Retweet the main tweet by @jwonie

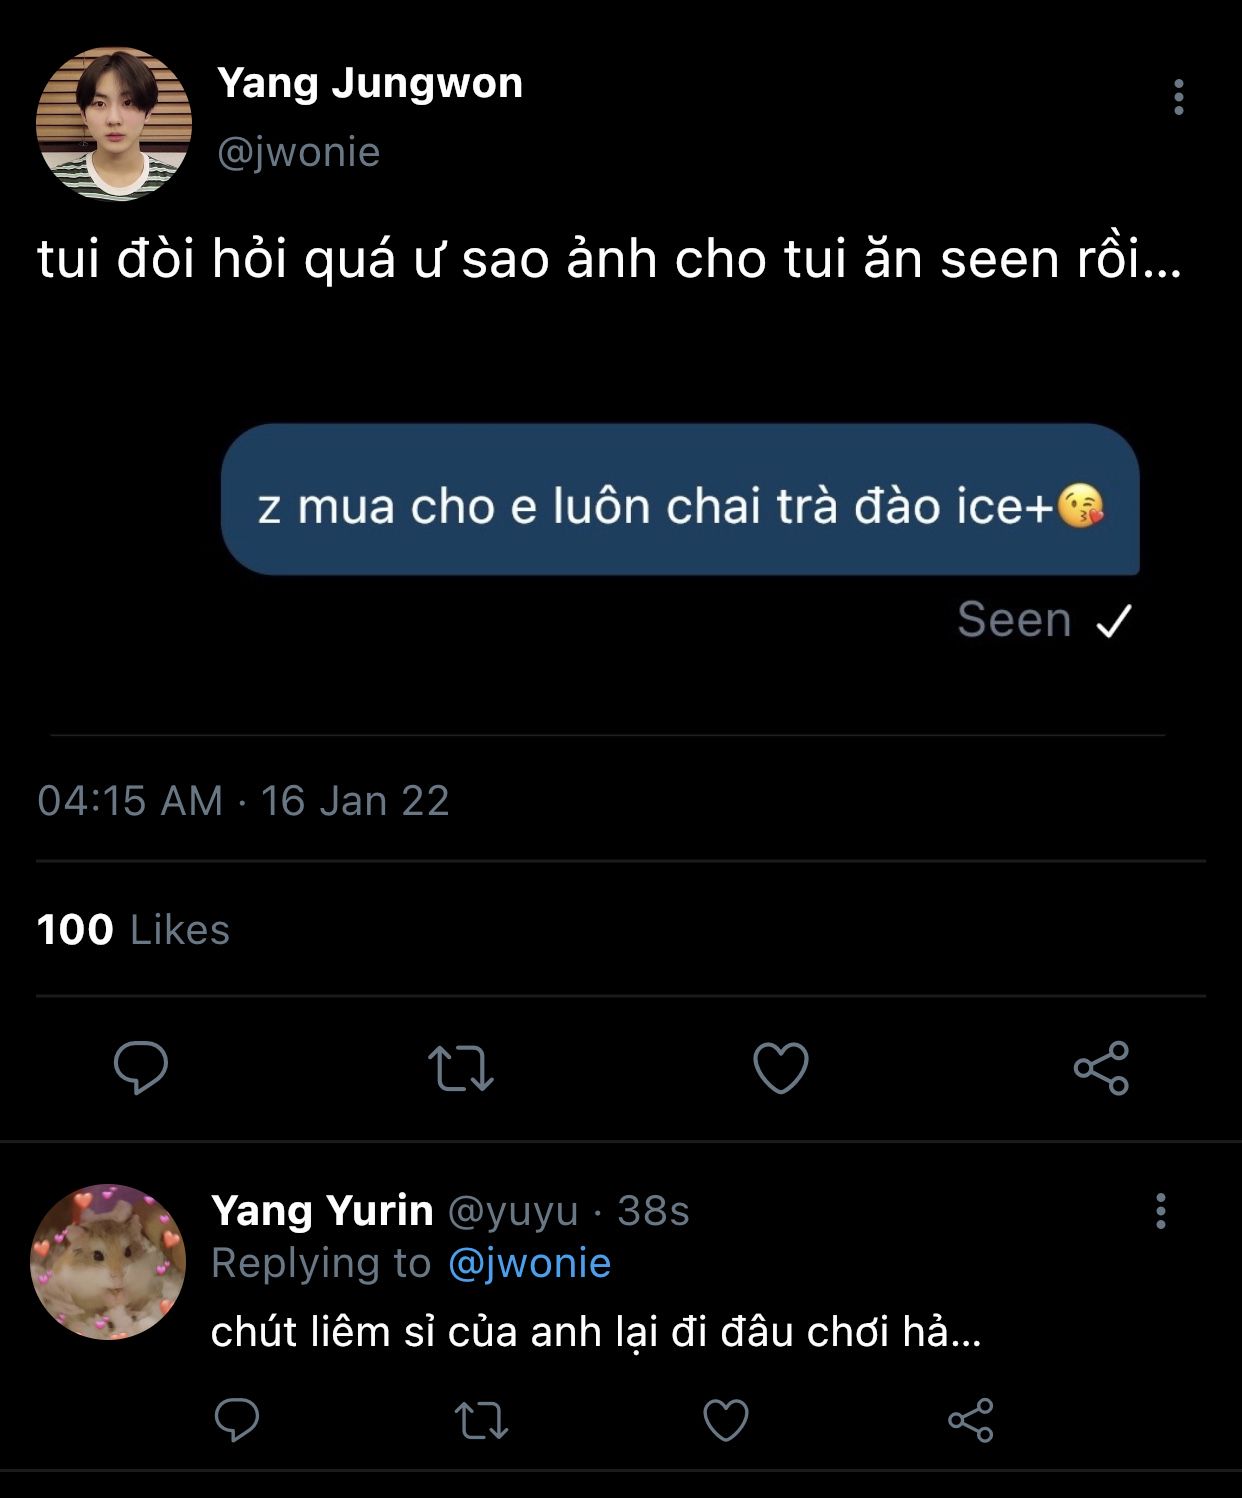461,1067
